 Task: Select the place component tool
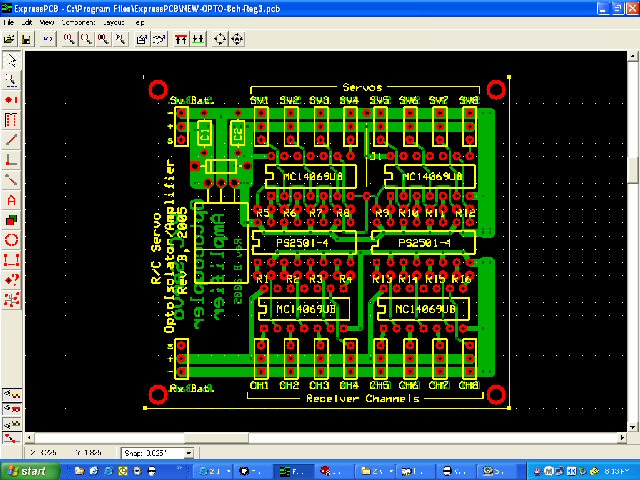pos(11,120)
